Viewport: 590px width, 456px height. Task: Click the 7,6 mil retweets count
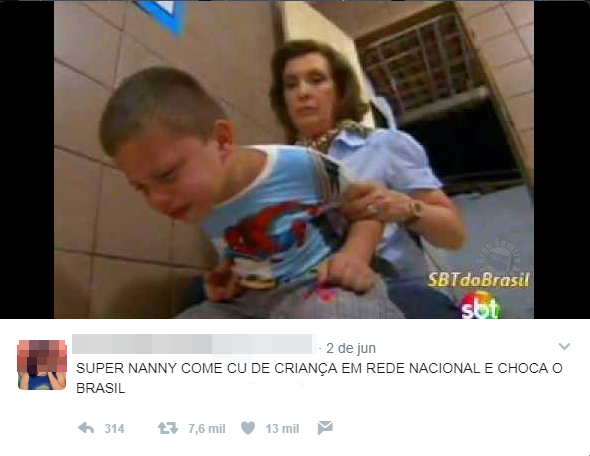click(207, 429)
